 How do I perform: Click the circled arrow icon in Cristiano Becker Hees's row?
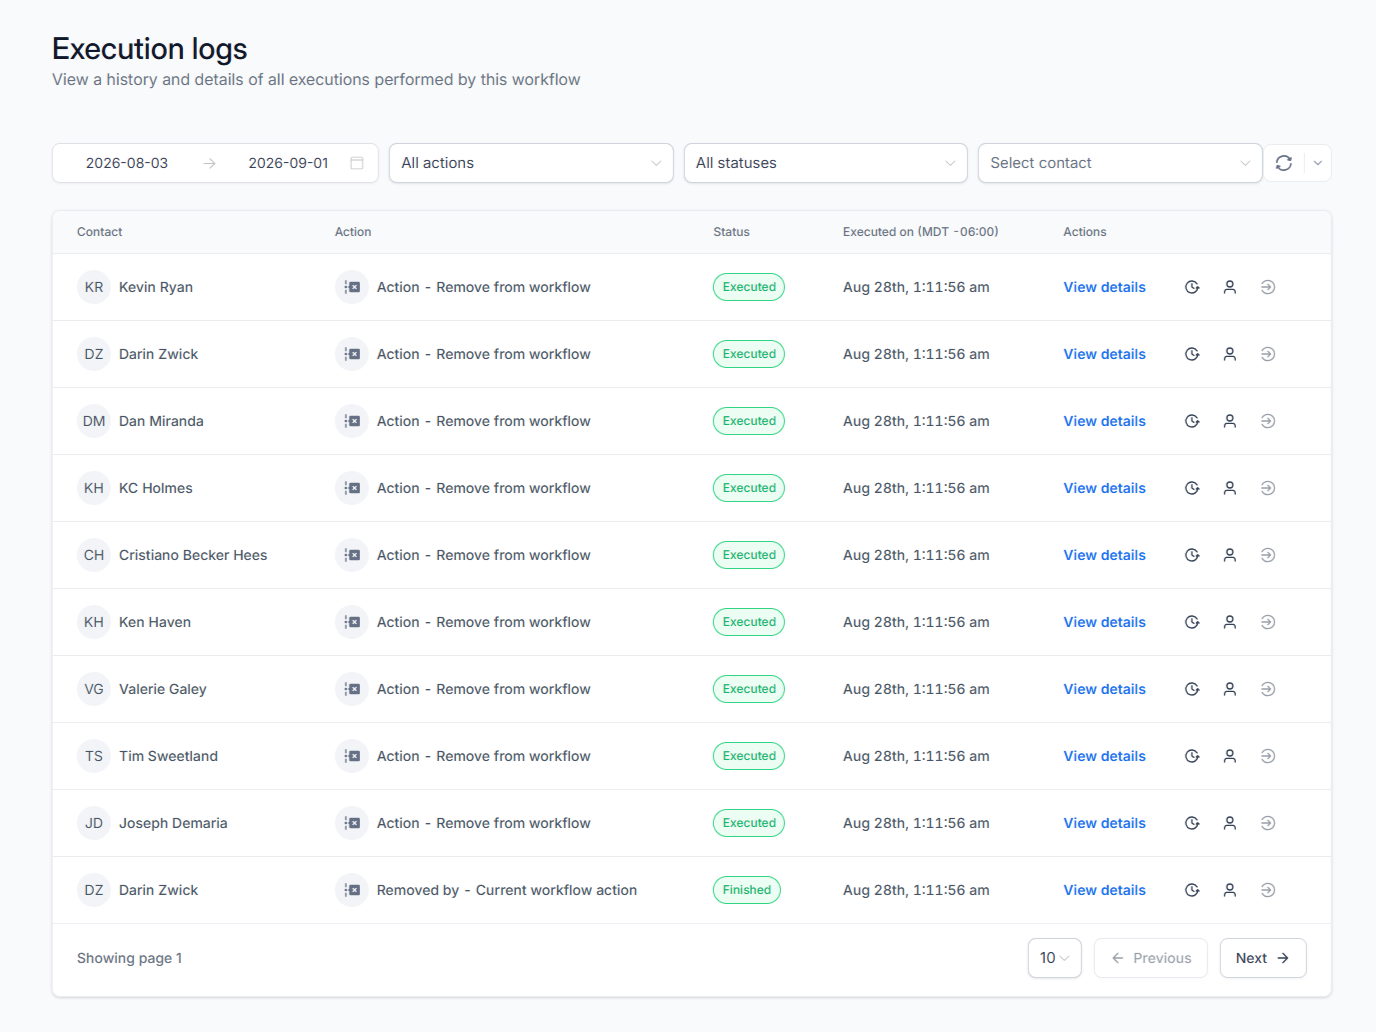[x=1268, y=555]
